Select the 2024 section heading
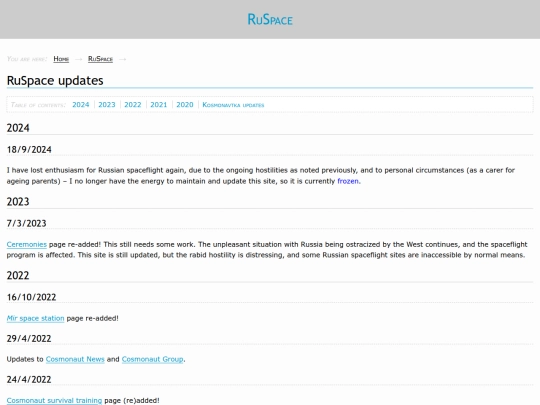This screenshot has width=540, height=405. tap(18, 128)
